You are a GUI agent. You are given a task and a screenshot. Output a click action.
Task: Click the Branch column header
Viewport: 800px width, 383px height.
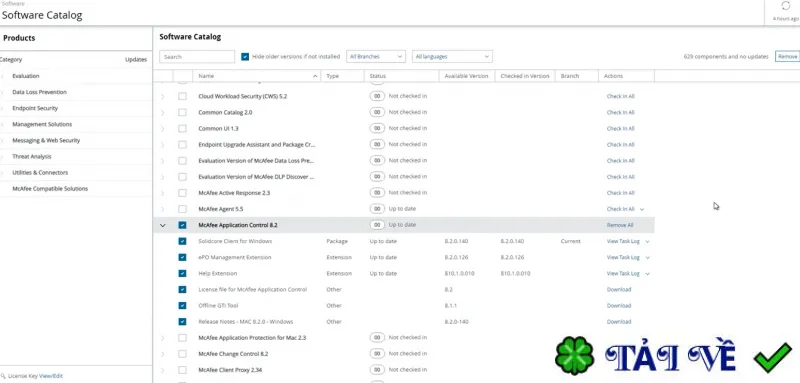tap(570, 76)
